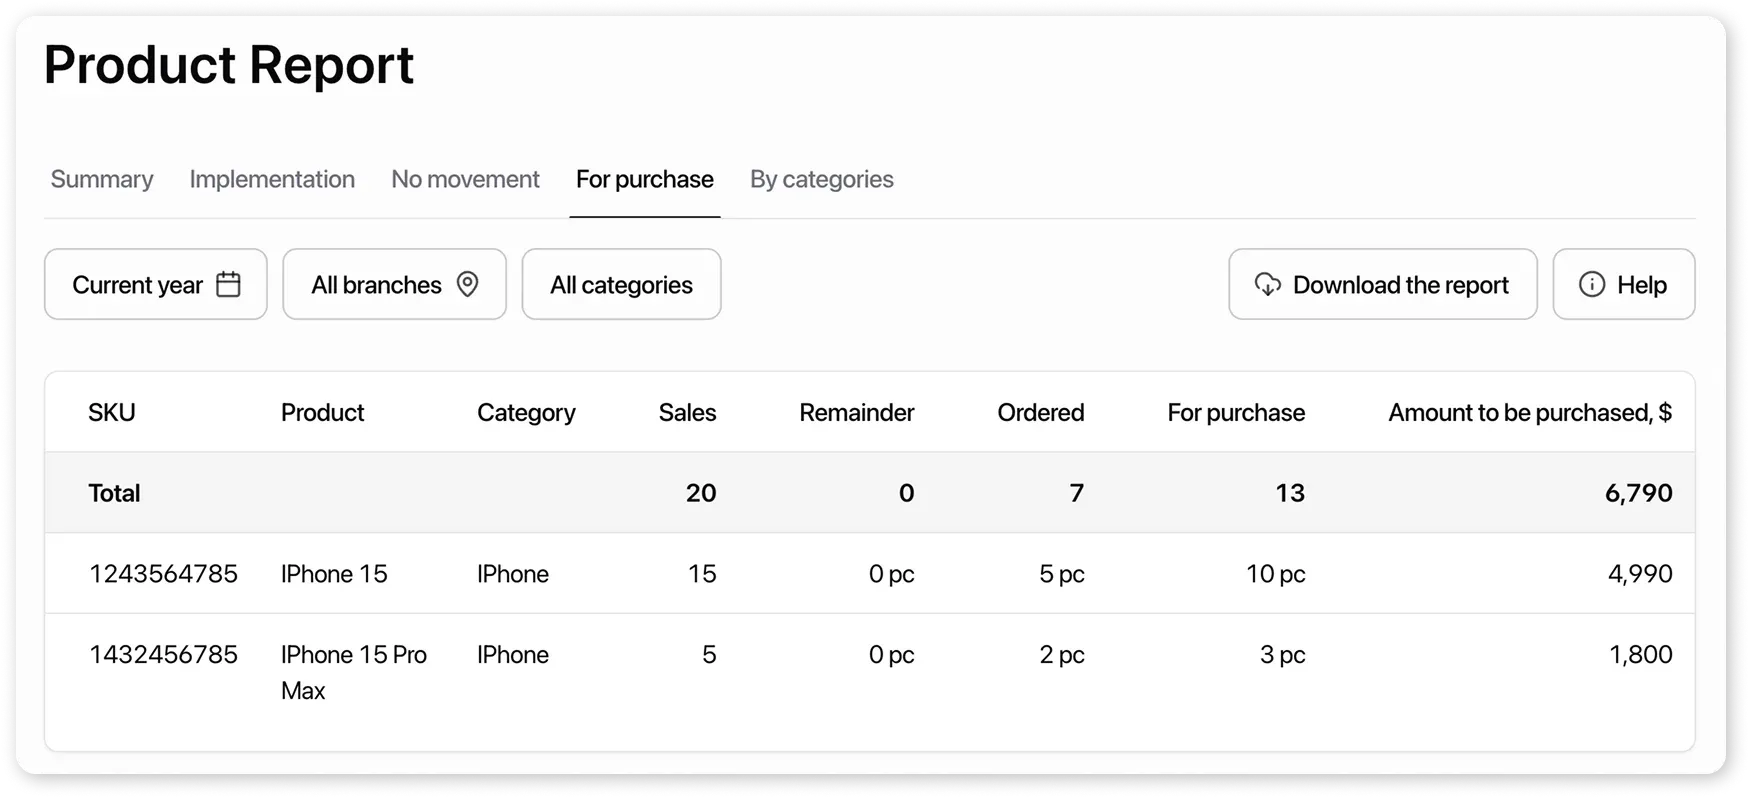Switch to the By categories tab
Screen dimensions: 1750x798
821,179
